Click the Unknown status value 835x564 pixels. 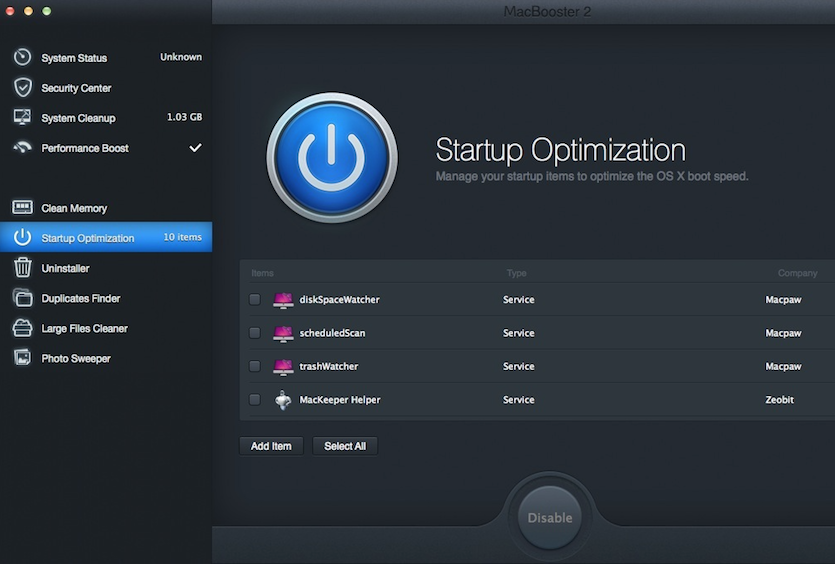(x=181, y=56)
